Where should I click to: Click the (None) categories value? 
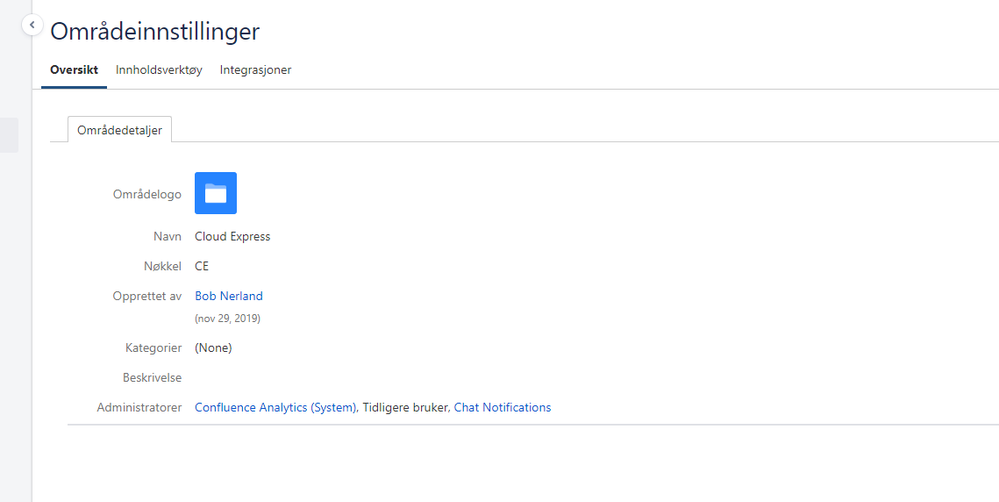[x=213, y=348]
